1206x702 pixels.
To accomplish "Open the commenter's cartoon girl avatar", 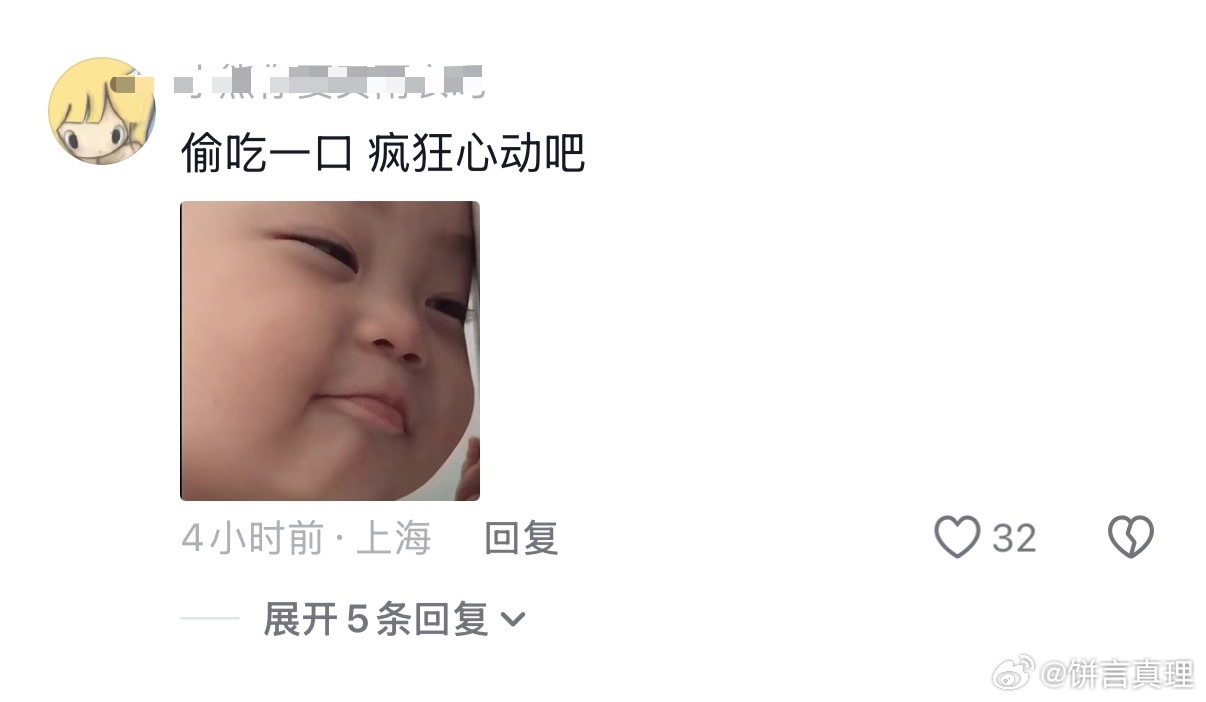I will (102, 111).
